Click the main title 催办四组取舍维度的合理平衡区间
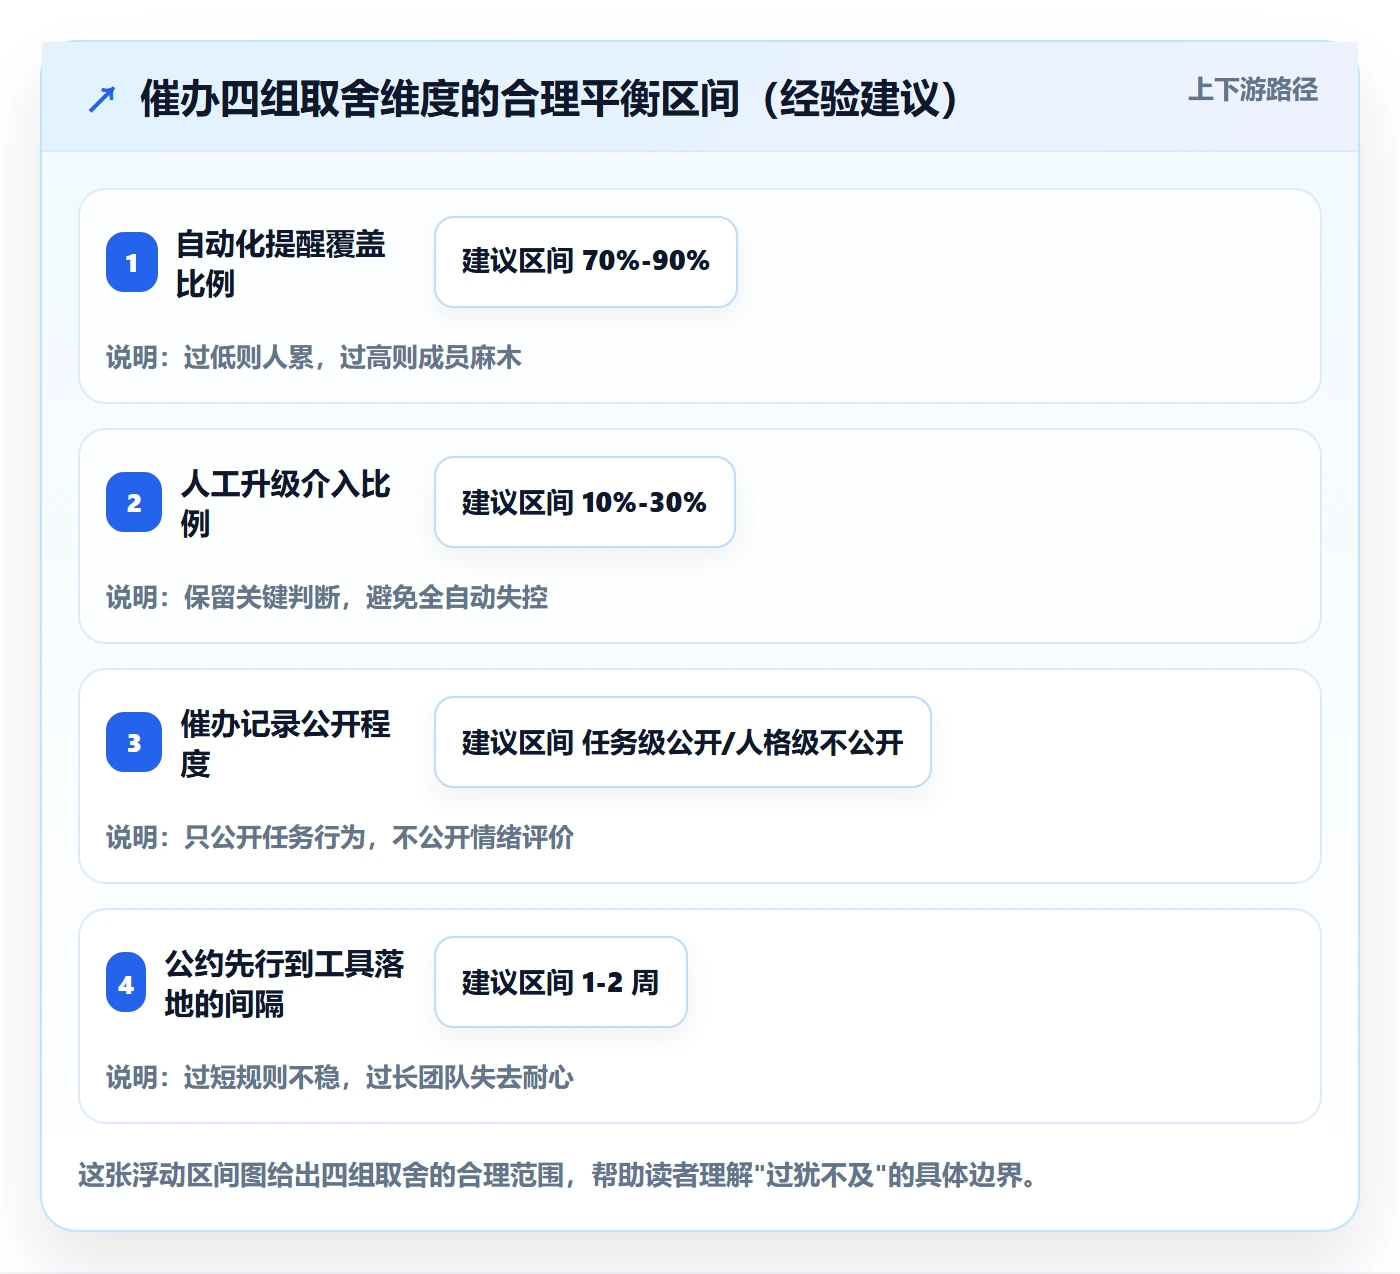 (549, 99)
